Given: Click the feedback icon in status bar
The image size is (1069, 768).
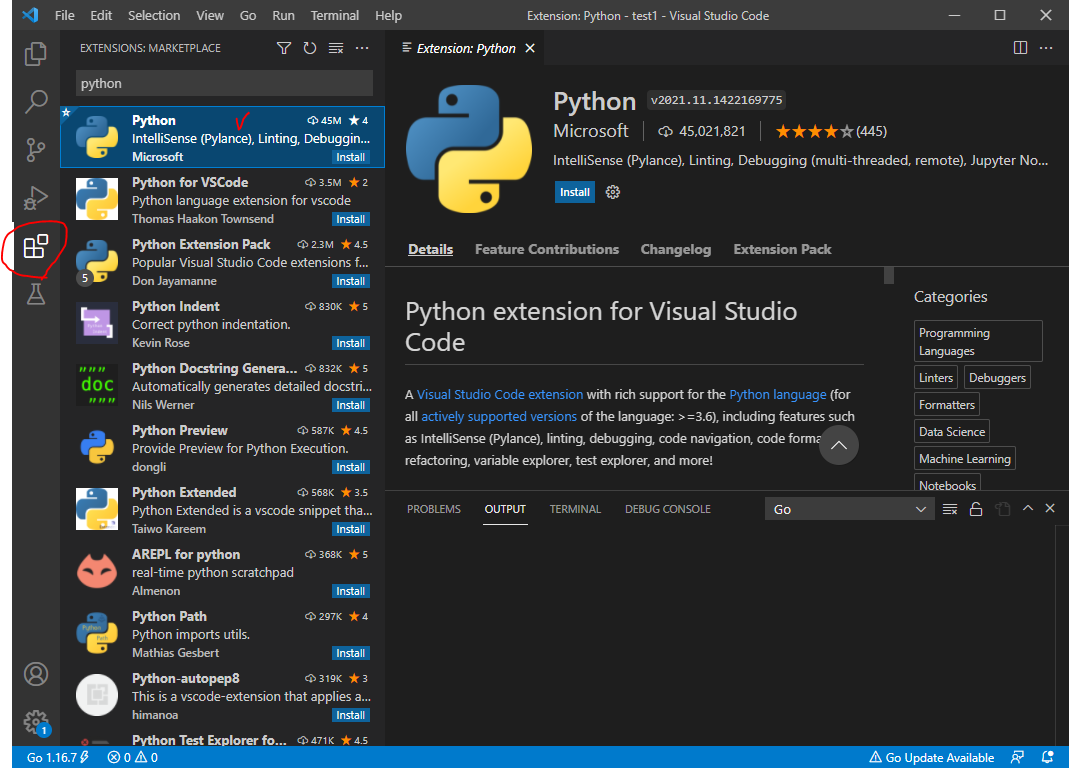Looking at the screenshot, I should coord(1017,757).
